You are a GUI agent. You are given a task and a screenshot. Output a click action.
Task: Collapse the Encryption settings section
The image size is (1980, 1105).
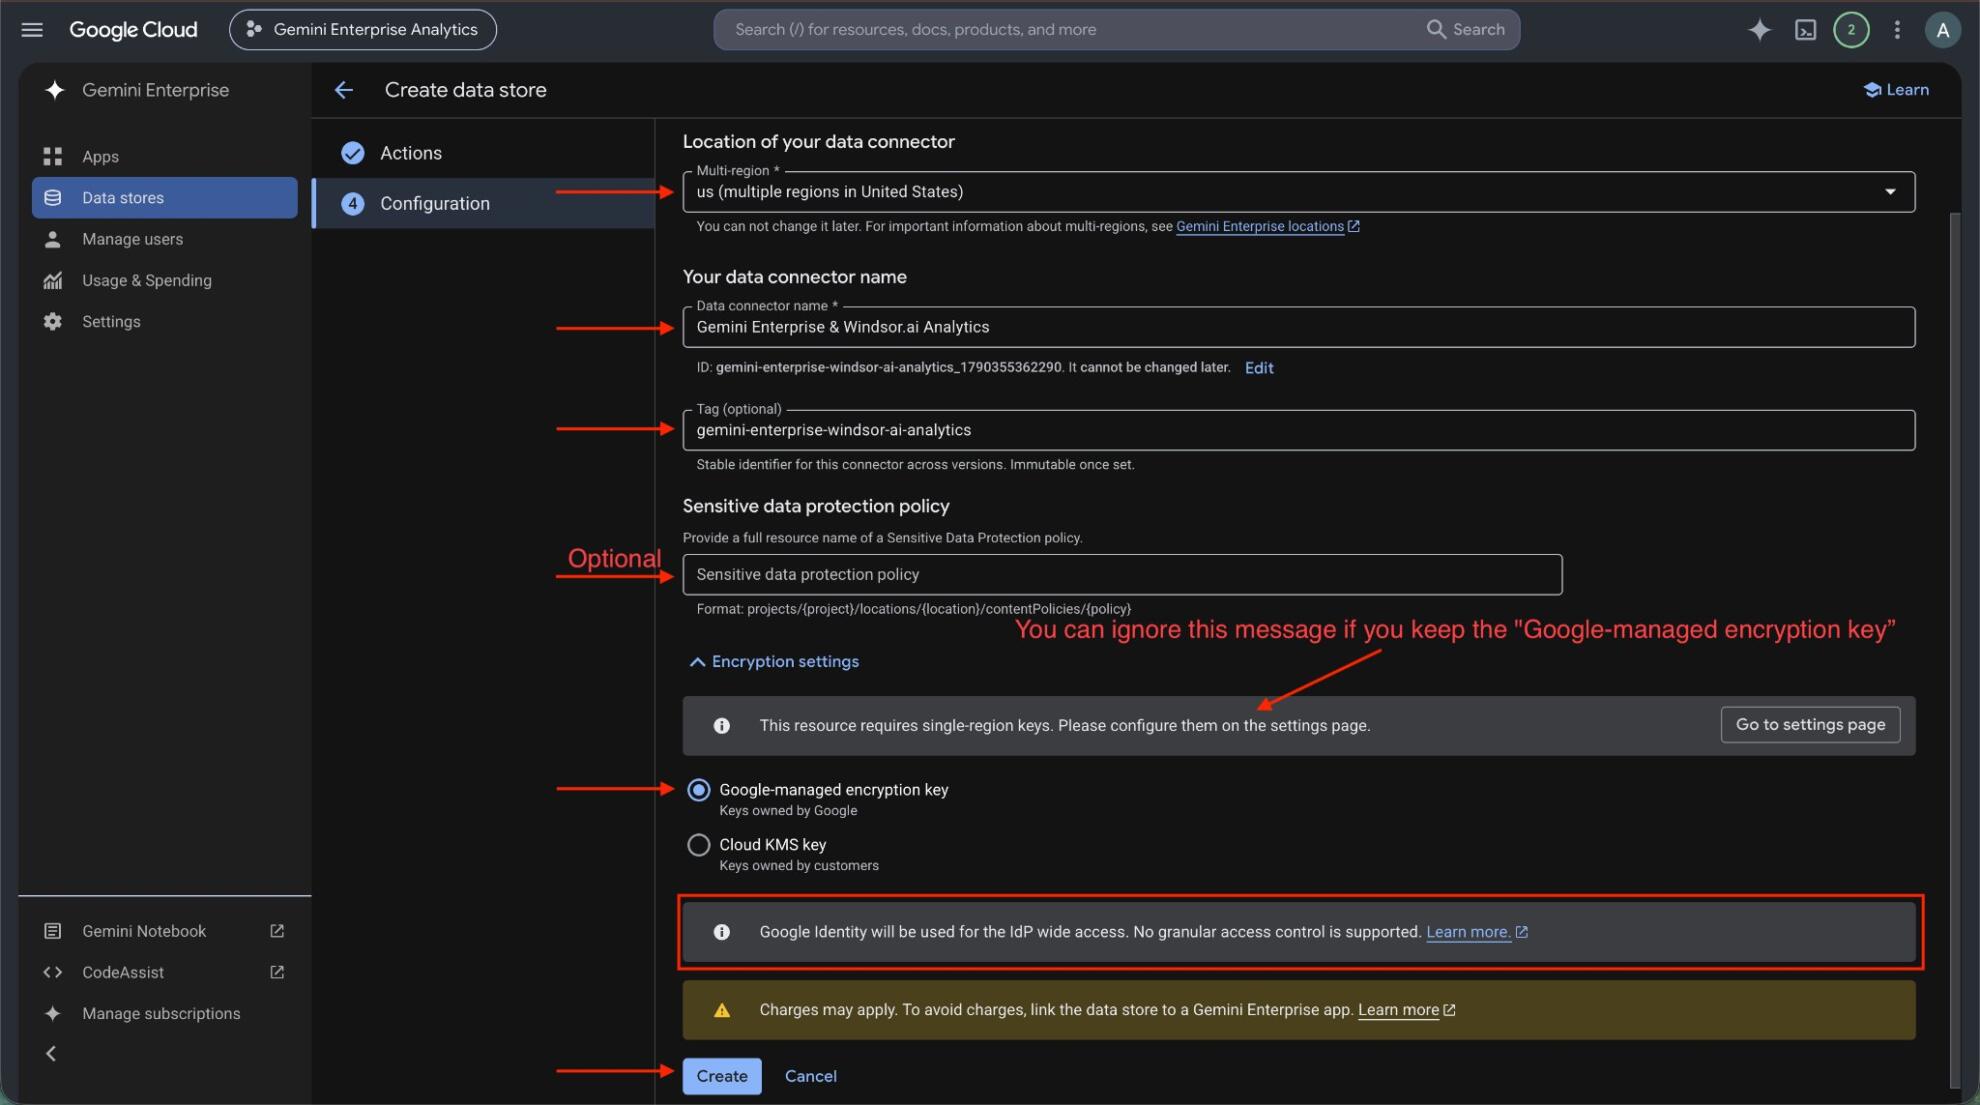point(774,661)
